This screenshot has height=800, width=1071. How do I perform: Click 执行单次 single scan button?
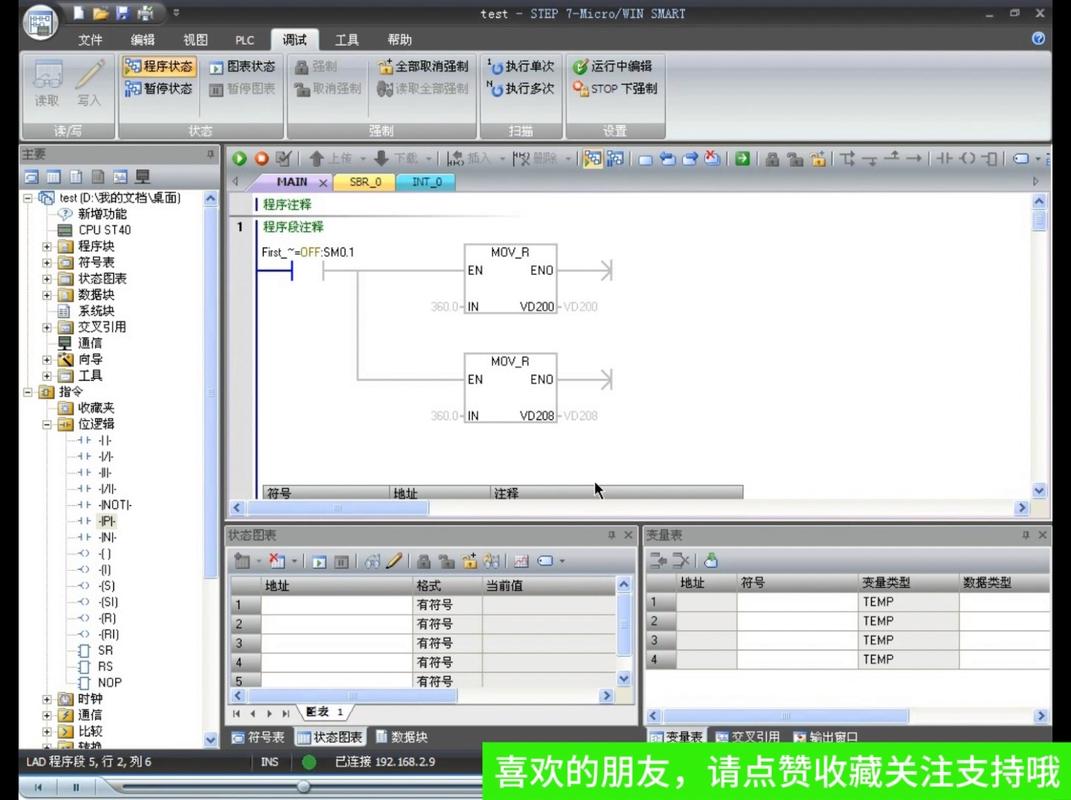pos(520,66)
